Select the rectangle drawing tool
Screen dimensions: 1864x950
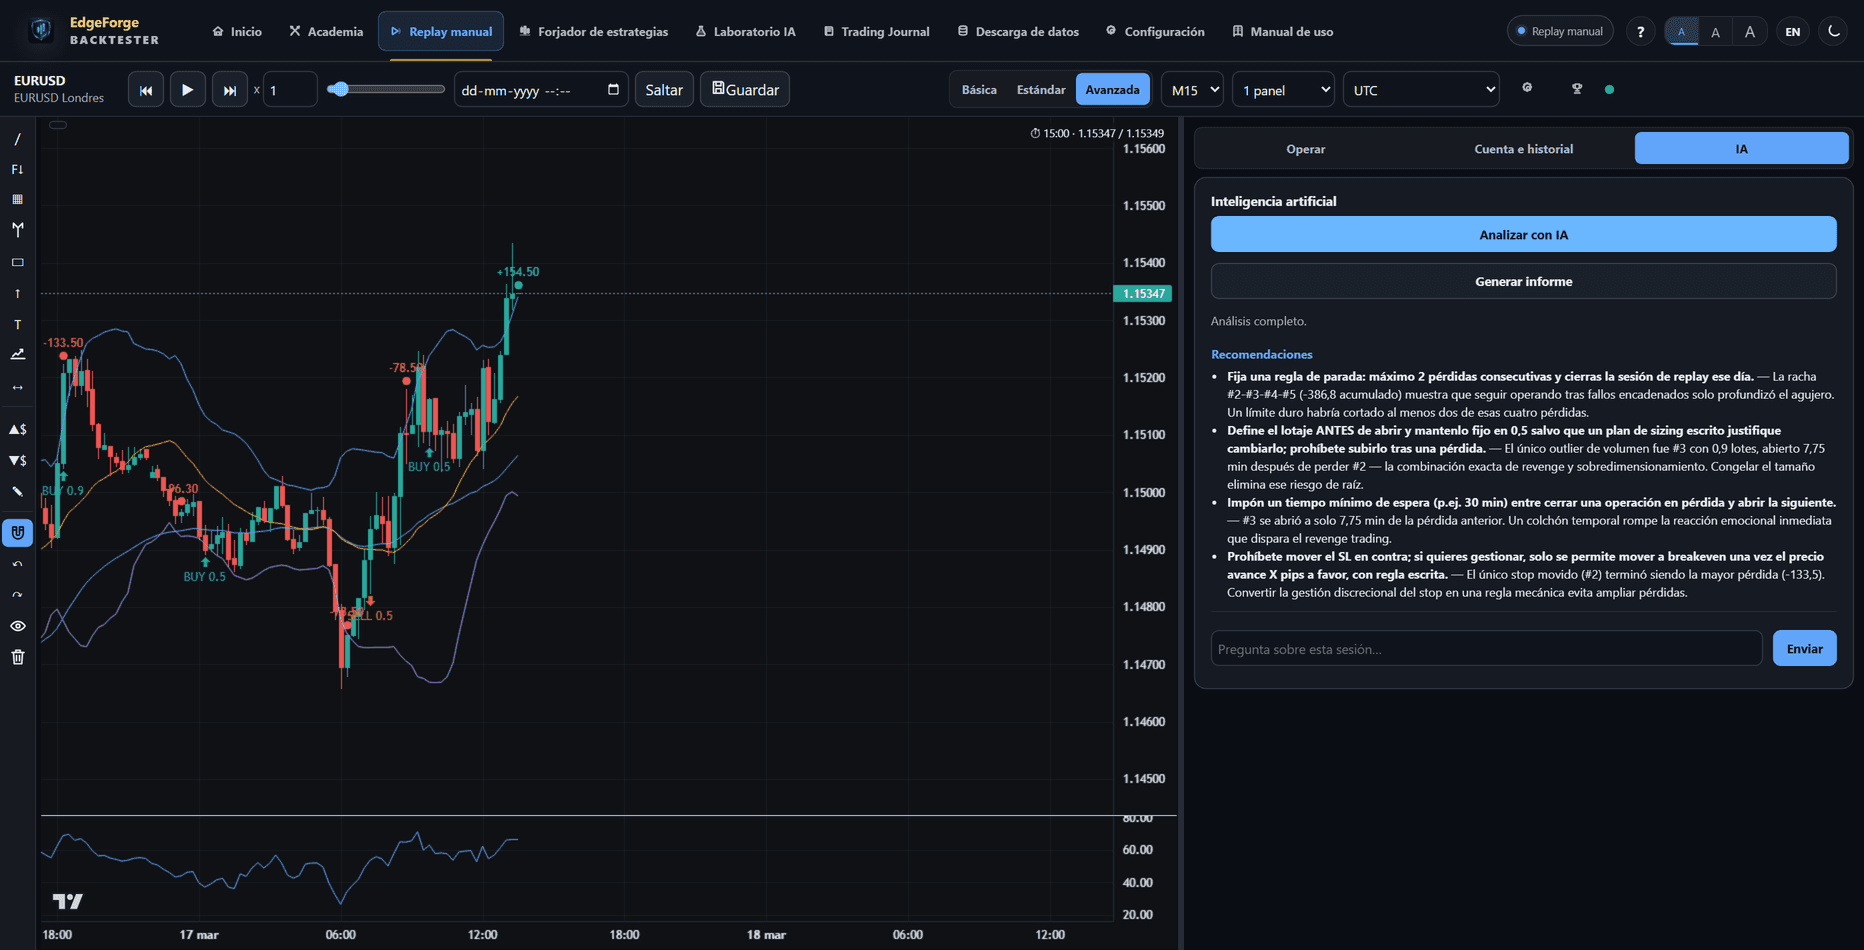pos(18,262)
